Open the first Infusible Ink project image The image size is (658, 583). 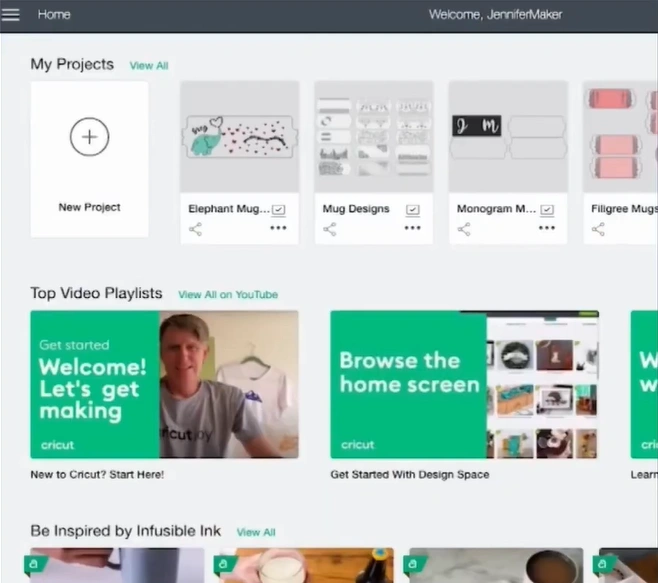click(118, 565)
